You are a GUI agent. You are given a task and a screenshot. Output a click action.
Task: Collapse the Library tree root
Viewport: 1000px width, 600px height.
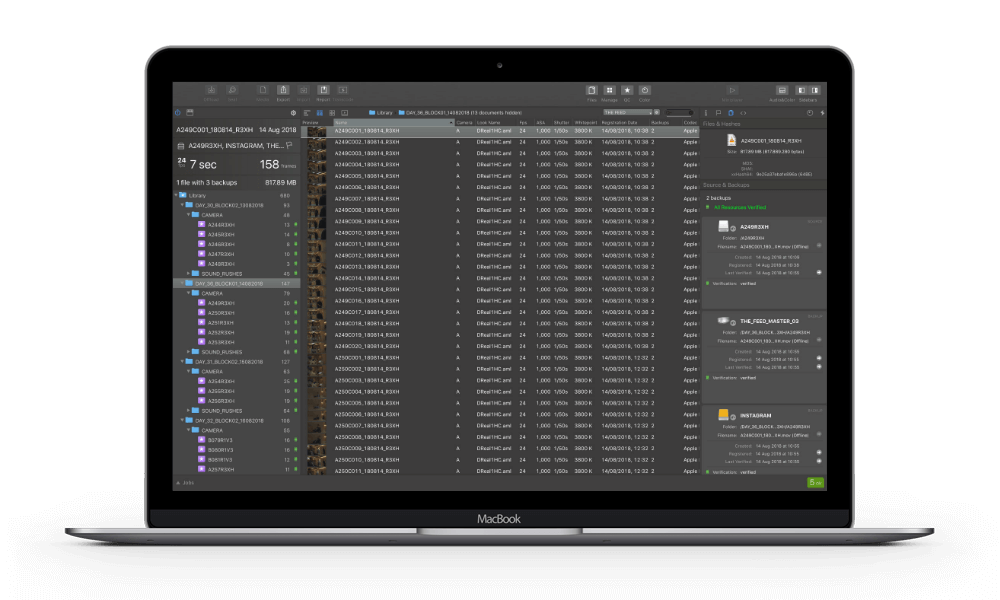click(x=177, y=195)
